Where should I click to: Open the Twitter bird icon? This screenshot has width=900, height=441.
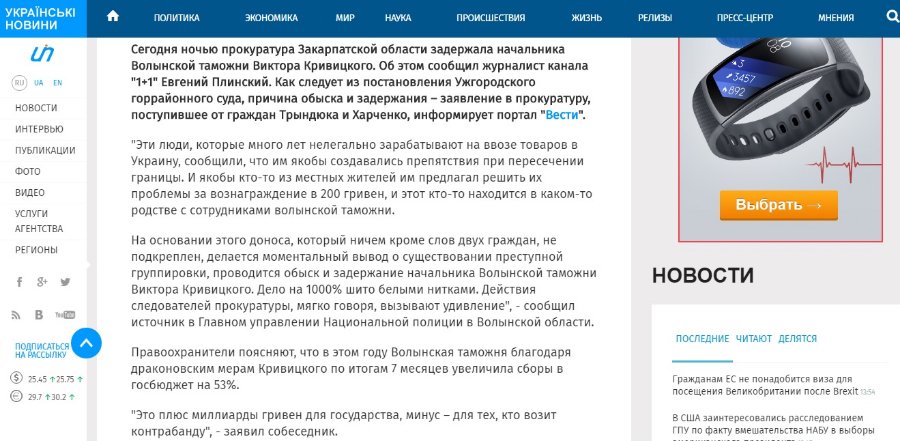65,282
